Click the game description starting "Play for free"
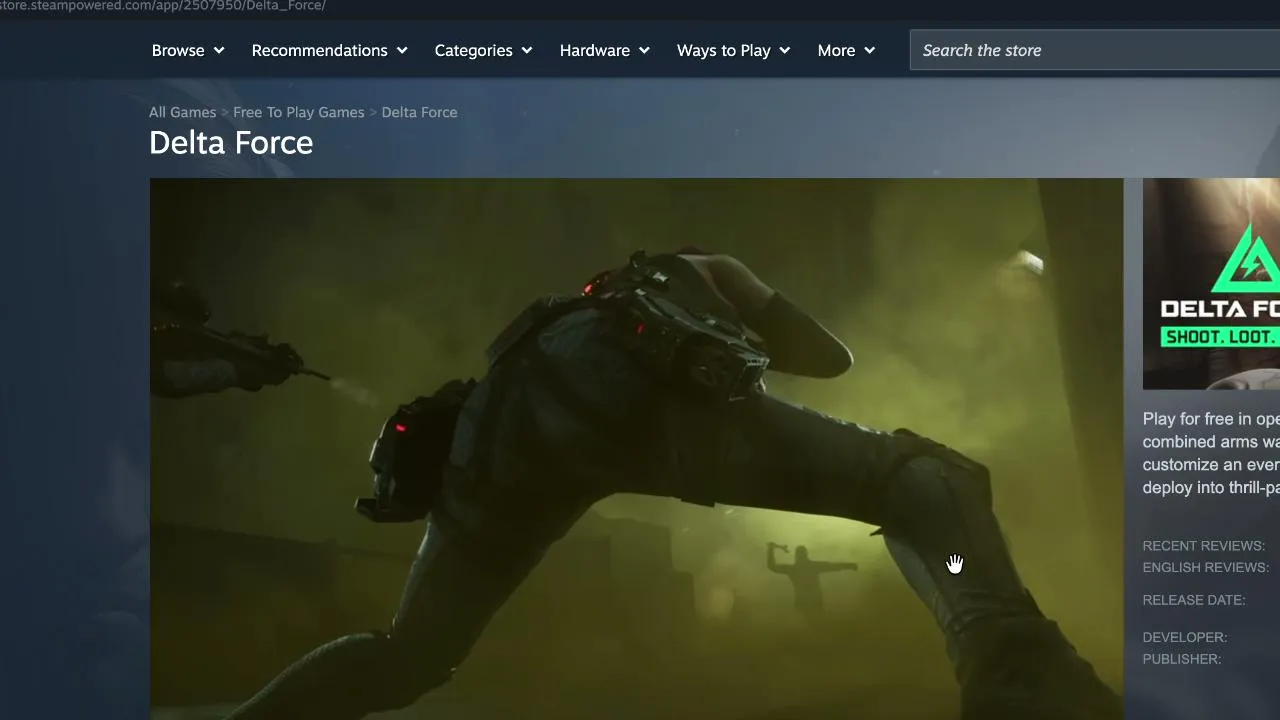 point(1211,453)
